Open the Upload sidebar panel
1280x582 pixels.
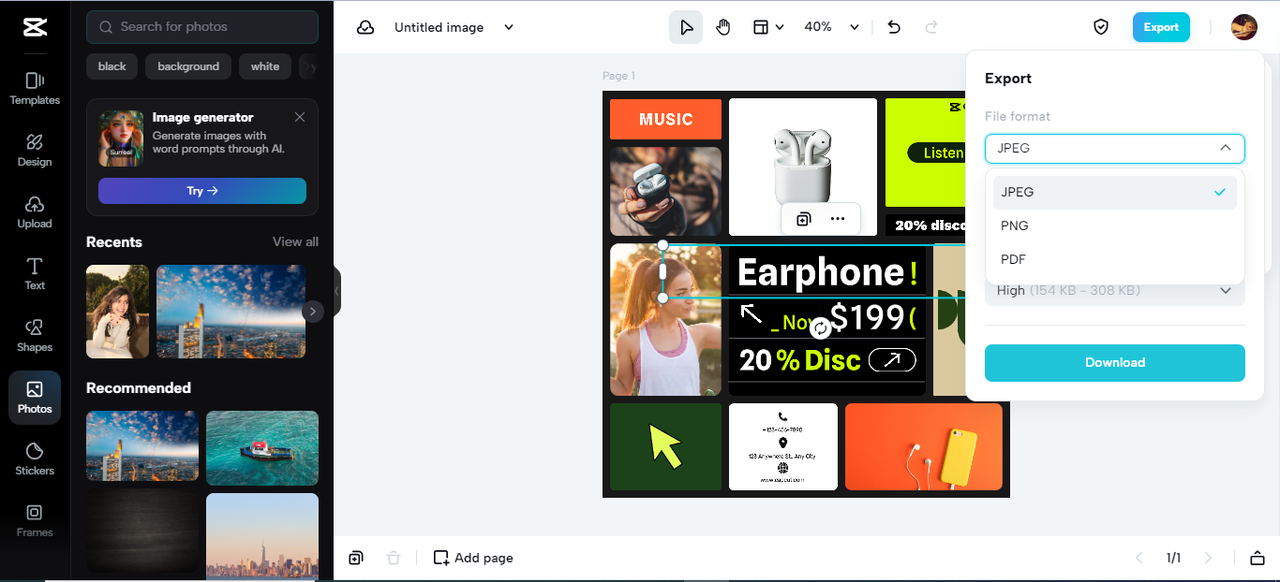click(35, 212)
